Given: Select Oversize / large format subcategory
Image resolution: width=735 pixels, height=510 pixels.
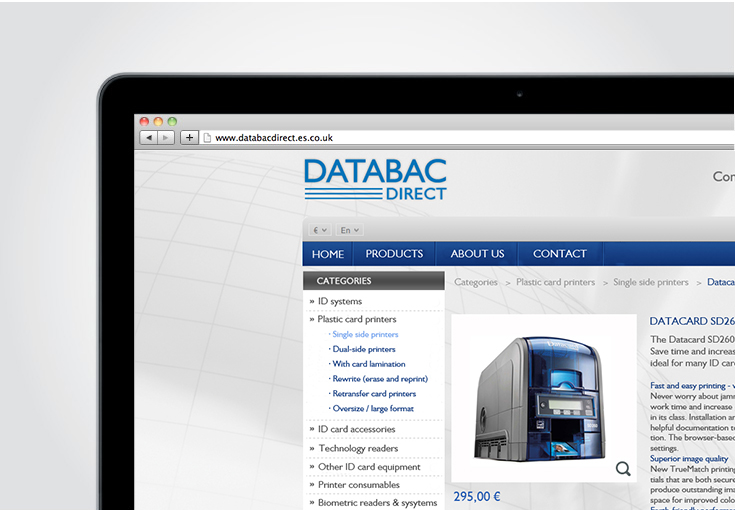Looking at the screenshot, I should (373, 409).
